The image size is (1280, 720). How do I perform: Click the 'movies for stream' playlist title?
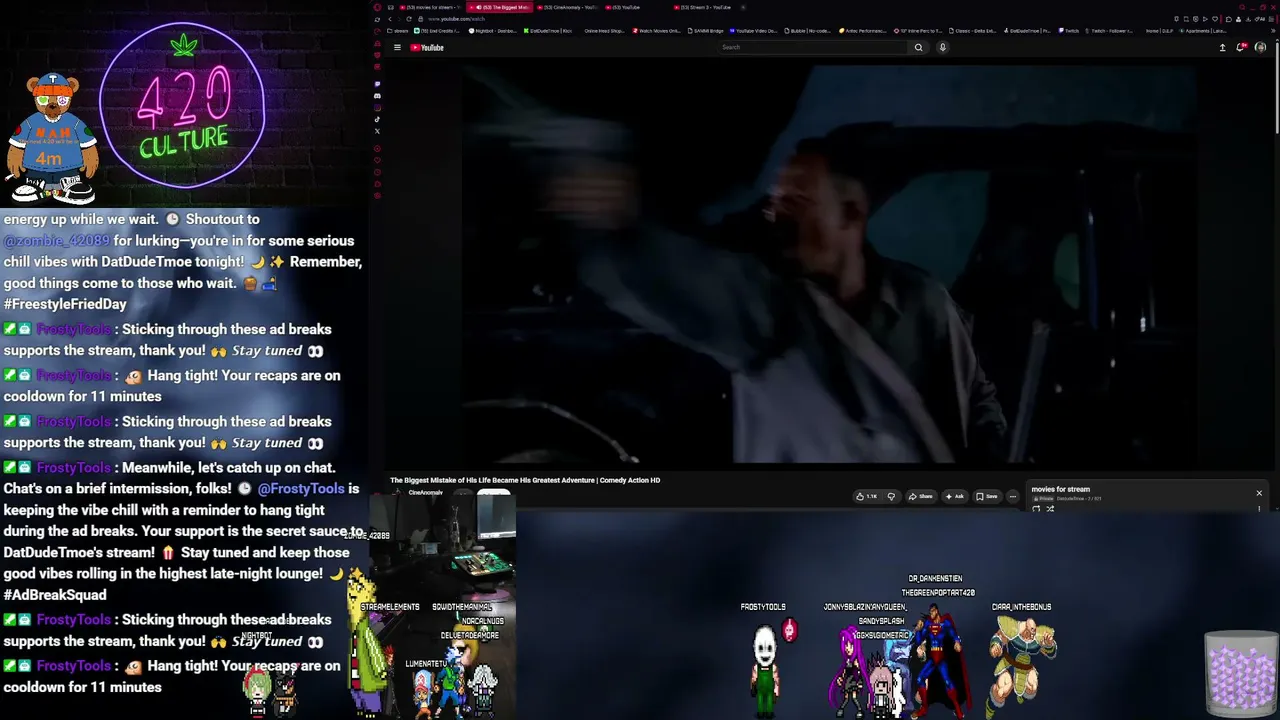1061,489
